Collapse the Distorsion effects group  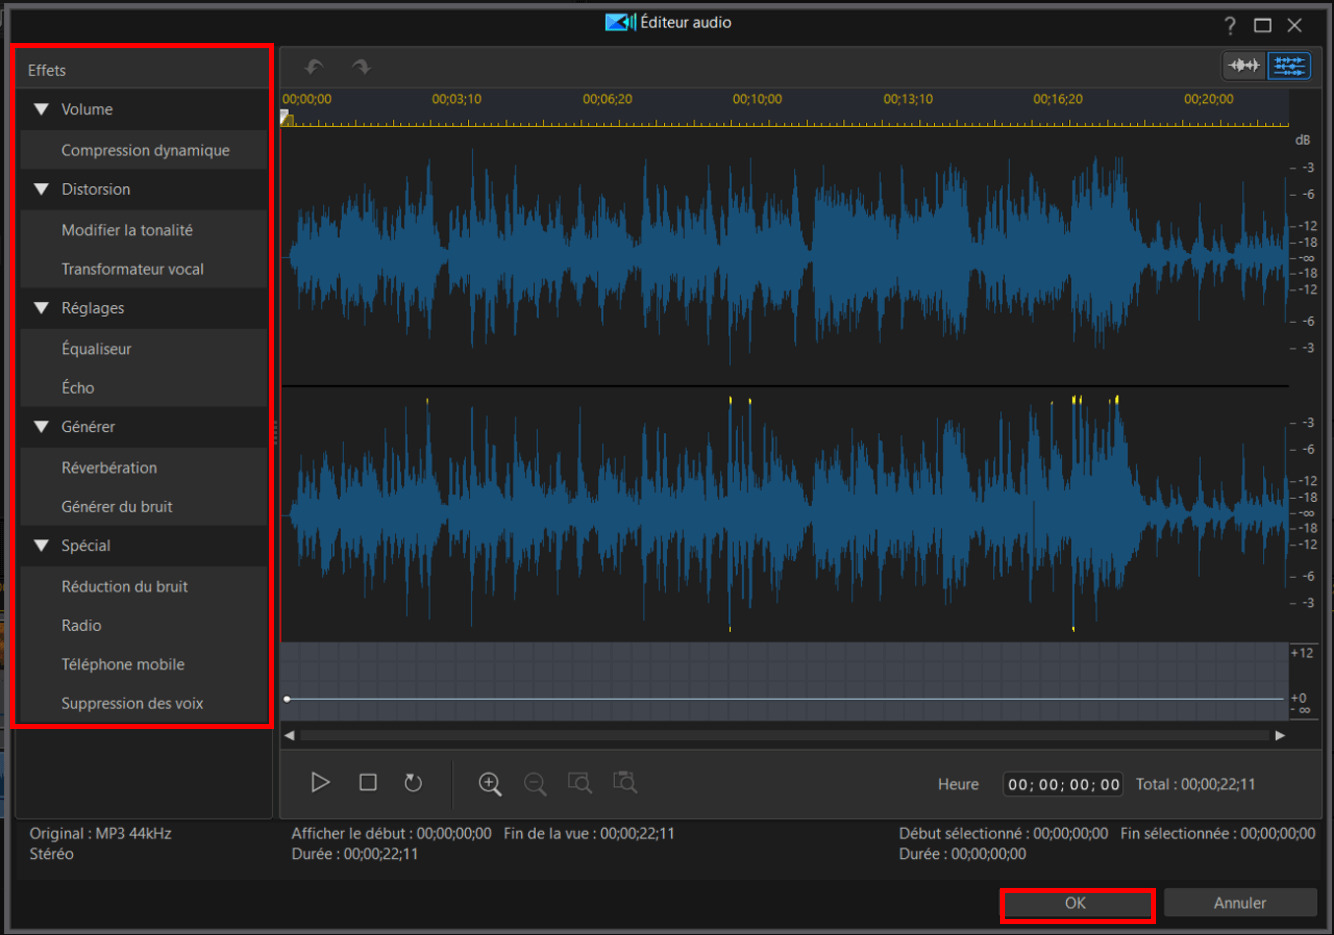pyautogui.click(x=41, y=189)
